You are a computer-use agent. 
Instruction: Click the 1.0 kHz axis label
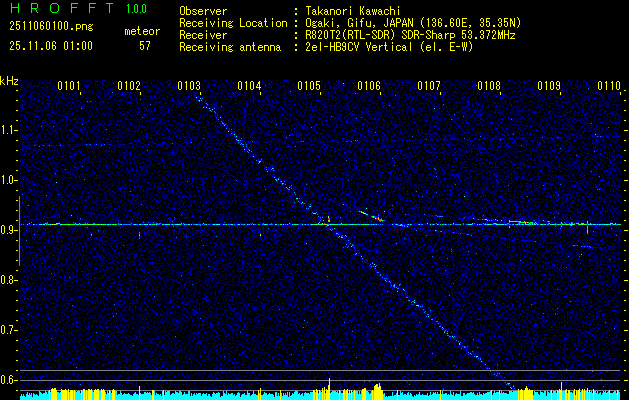8,181
